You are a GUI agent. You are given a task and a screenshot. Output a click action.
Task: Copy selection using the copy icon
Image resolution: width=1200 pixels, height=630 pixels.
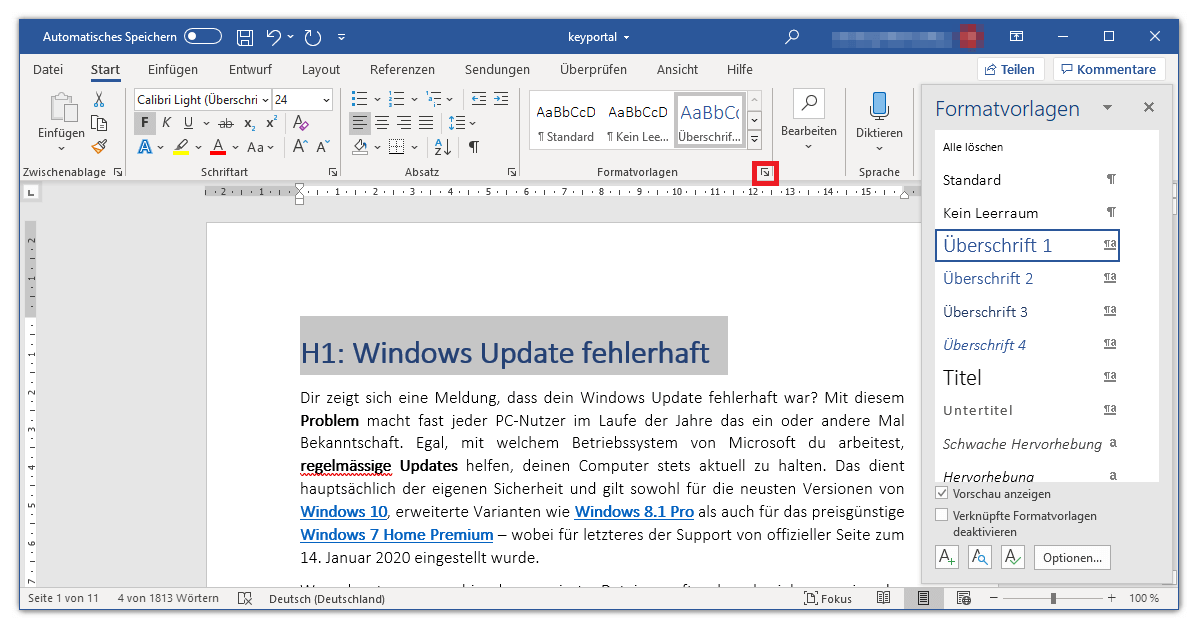click(99, 123)
